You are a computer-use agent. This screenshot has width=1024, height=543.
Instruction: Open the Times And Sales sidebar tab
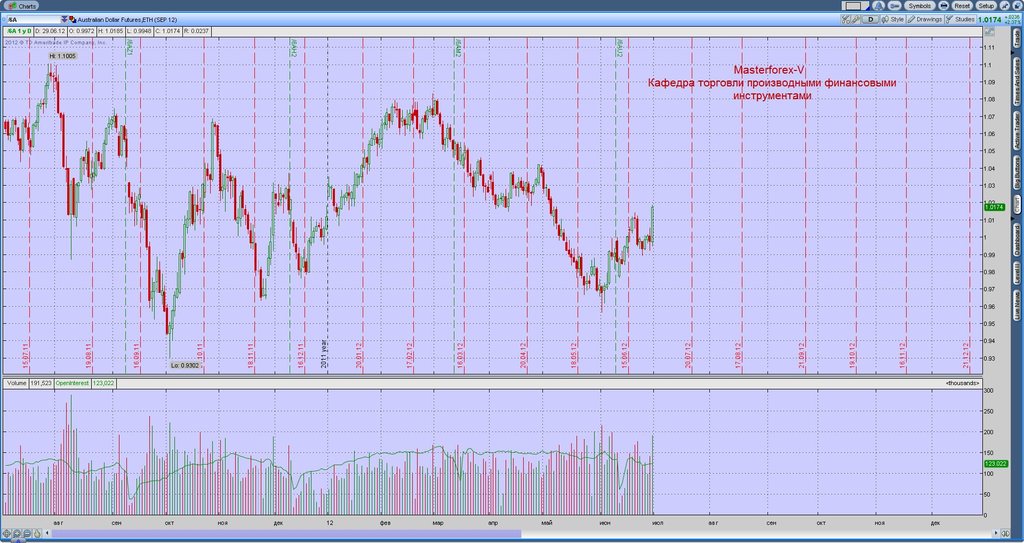pyautogui.click(x=1017, y=82)
